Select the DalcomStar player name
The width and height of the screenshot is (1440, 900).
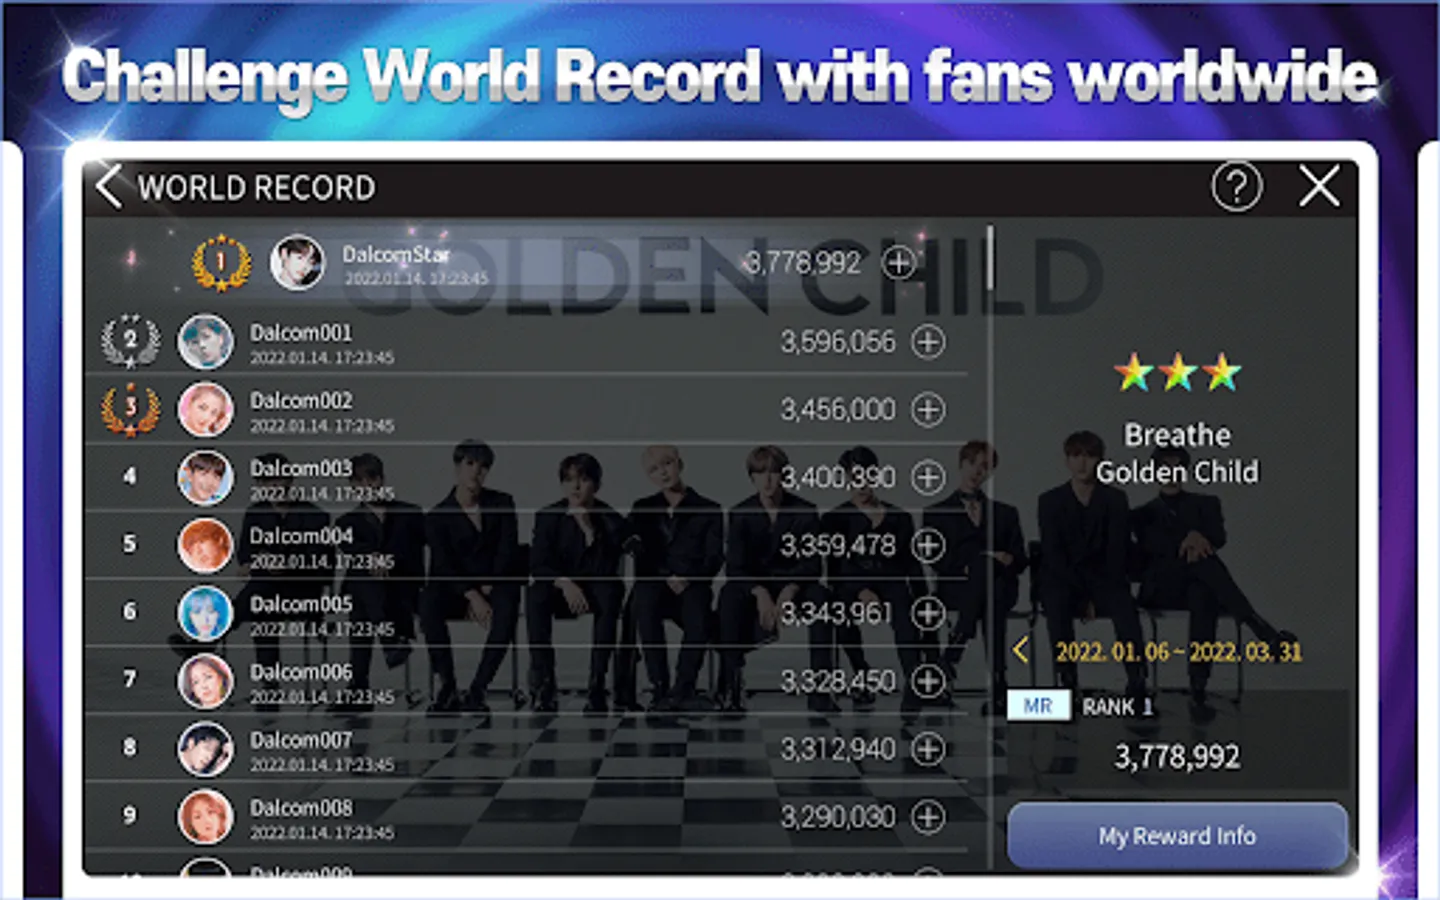click(396, 254)
